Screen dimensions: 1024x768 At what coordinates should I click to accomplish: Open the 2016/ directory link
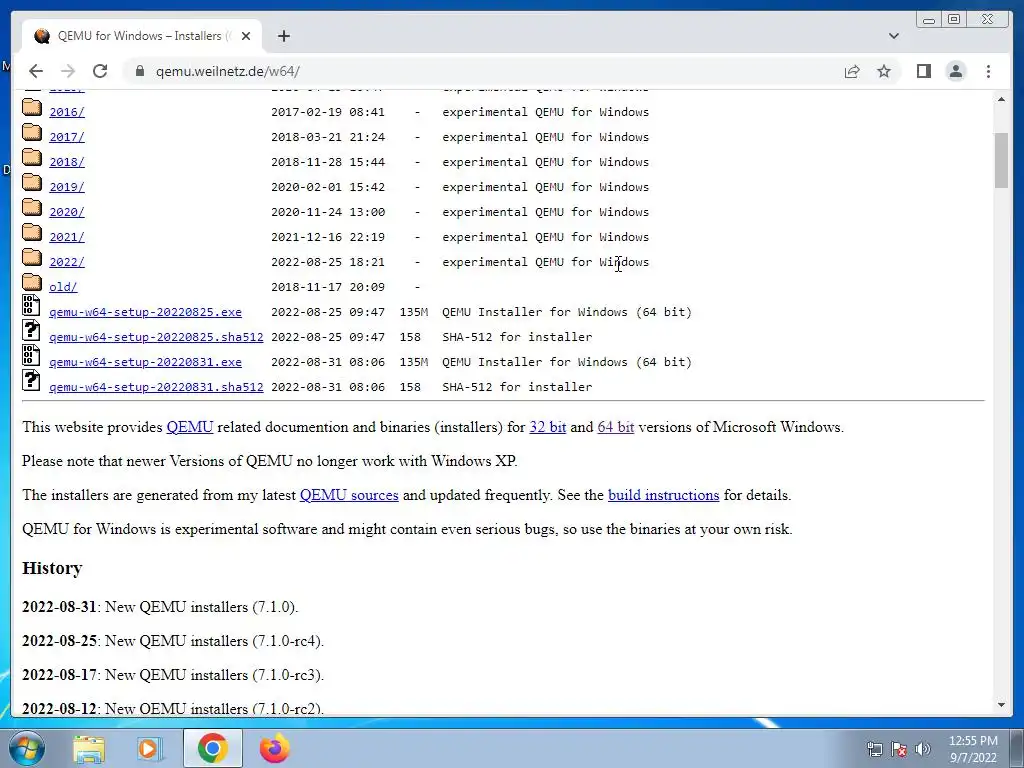click(x=67, y=112)
